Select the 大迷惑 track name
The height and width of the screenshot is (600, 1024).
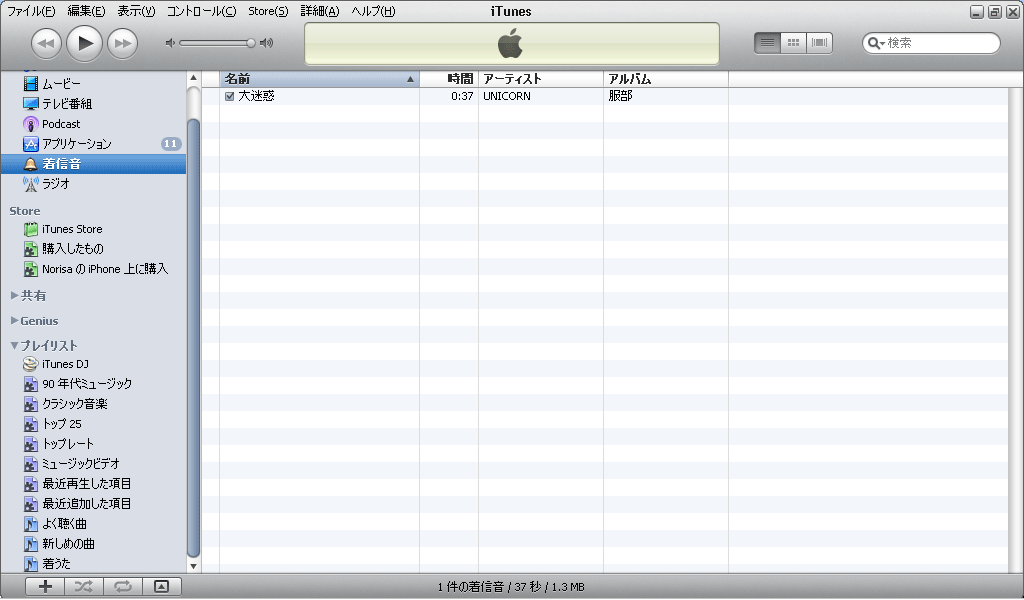(256, 96)
